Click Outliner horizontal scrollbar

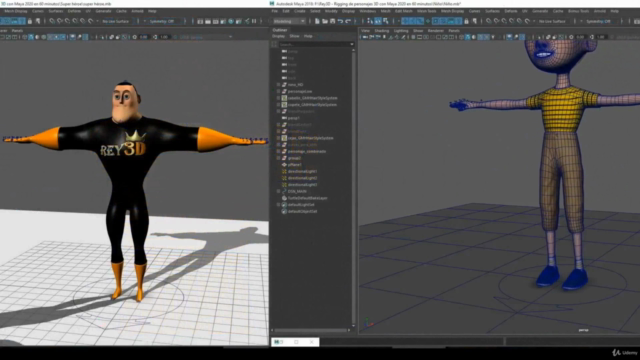click(x=311, y=330)
